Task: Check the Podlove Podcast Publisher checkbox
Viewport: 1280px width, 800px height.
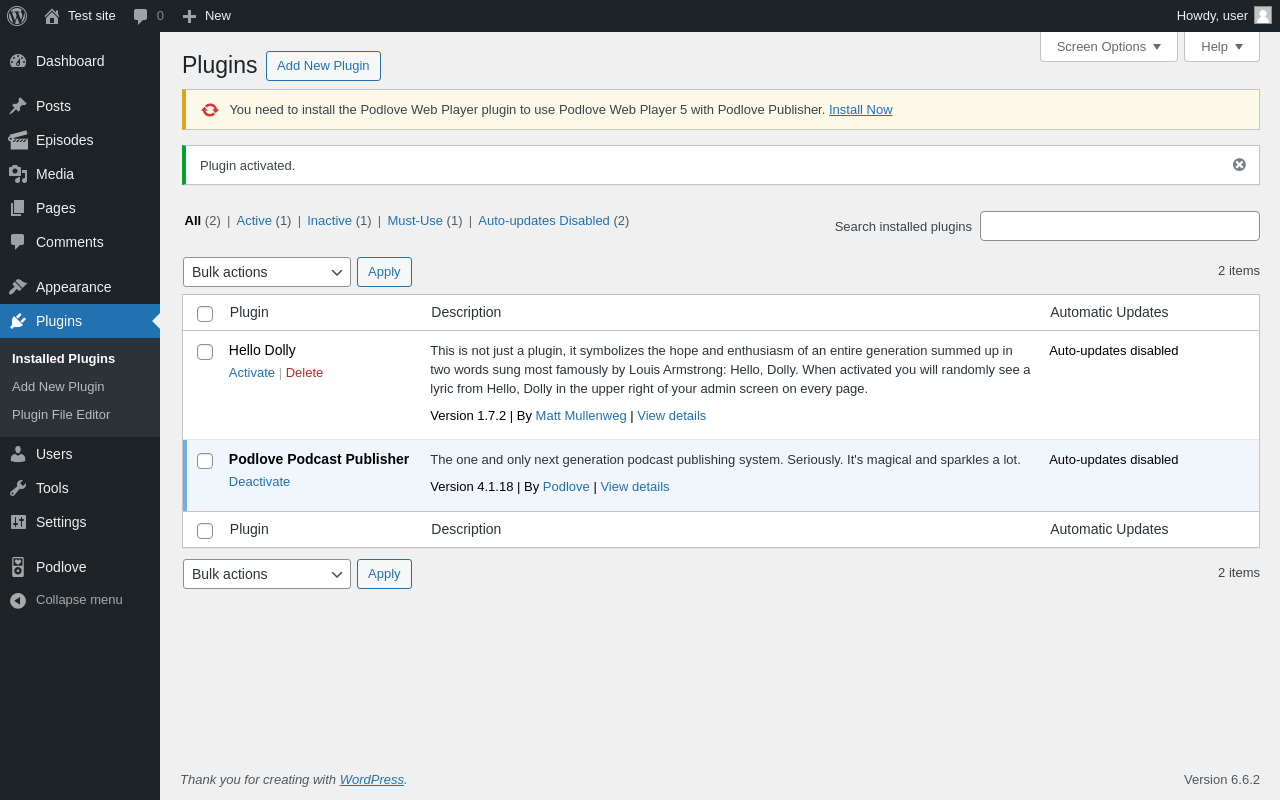Action: pos(205,461)
